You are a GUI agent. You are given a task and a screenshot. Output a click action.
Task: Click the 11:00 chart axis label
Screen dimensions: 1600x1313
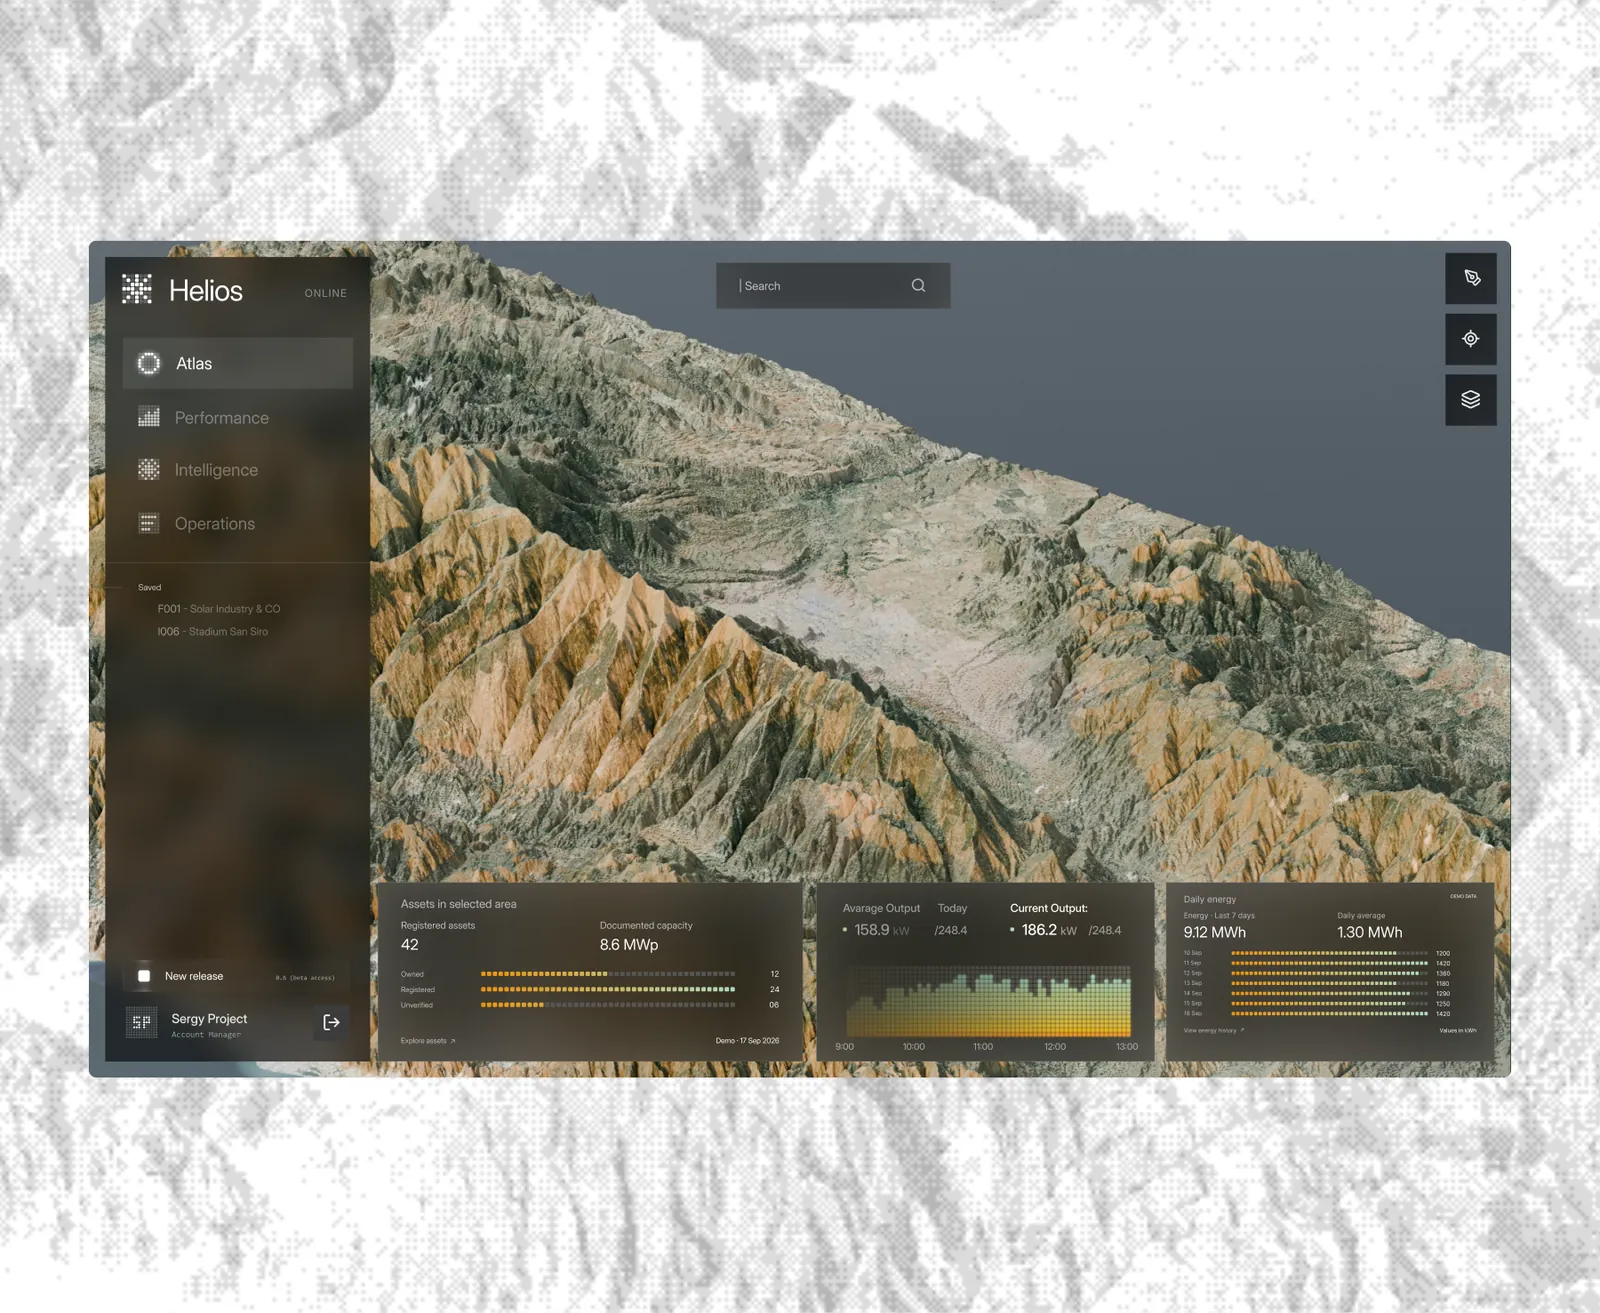[983, 1047]
